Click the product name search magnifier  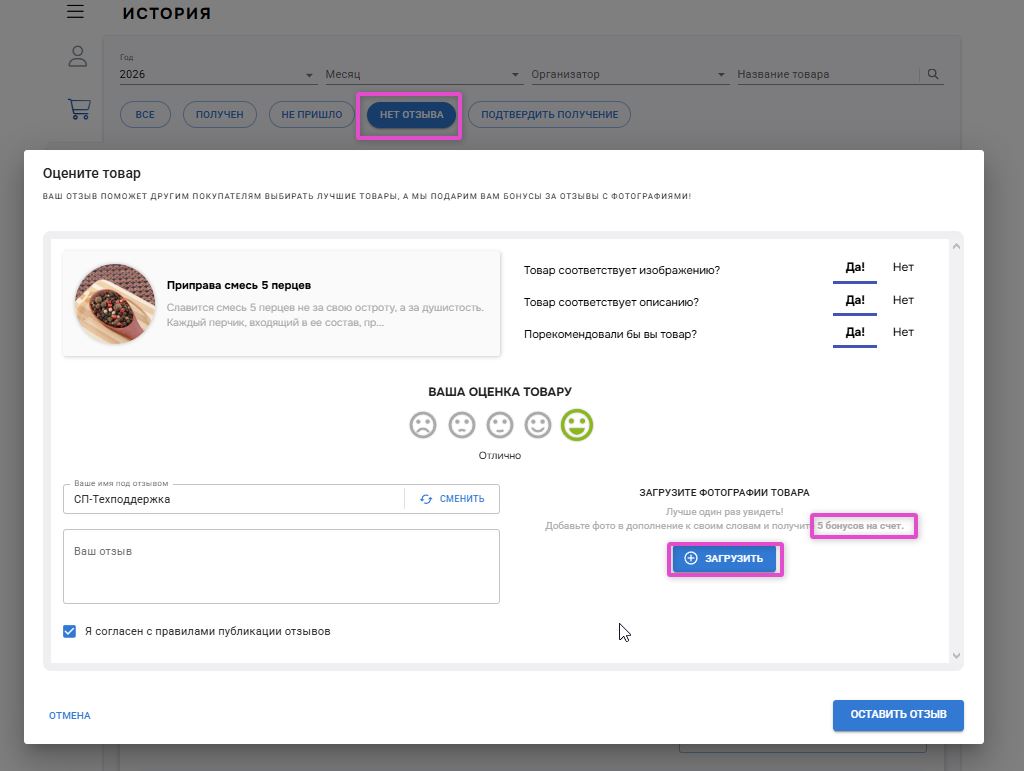(933, 74)
